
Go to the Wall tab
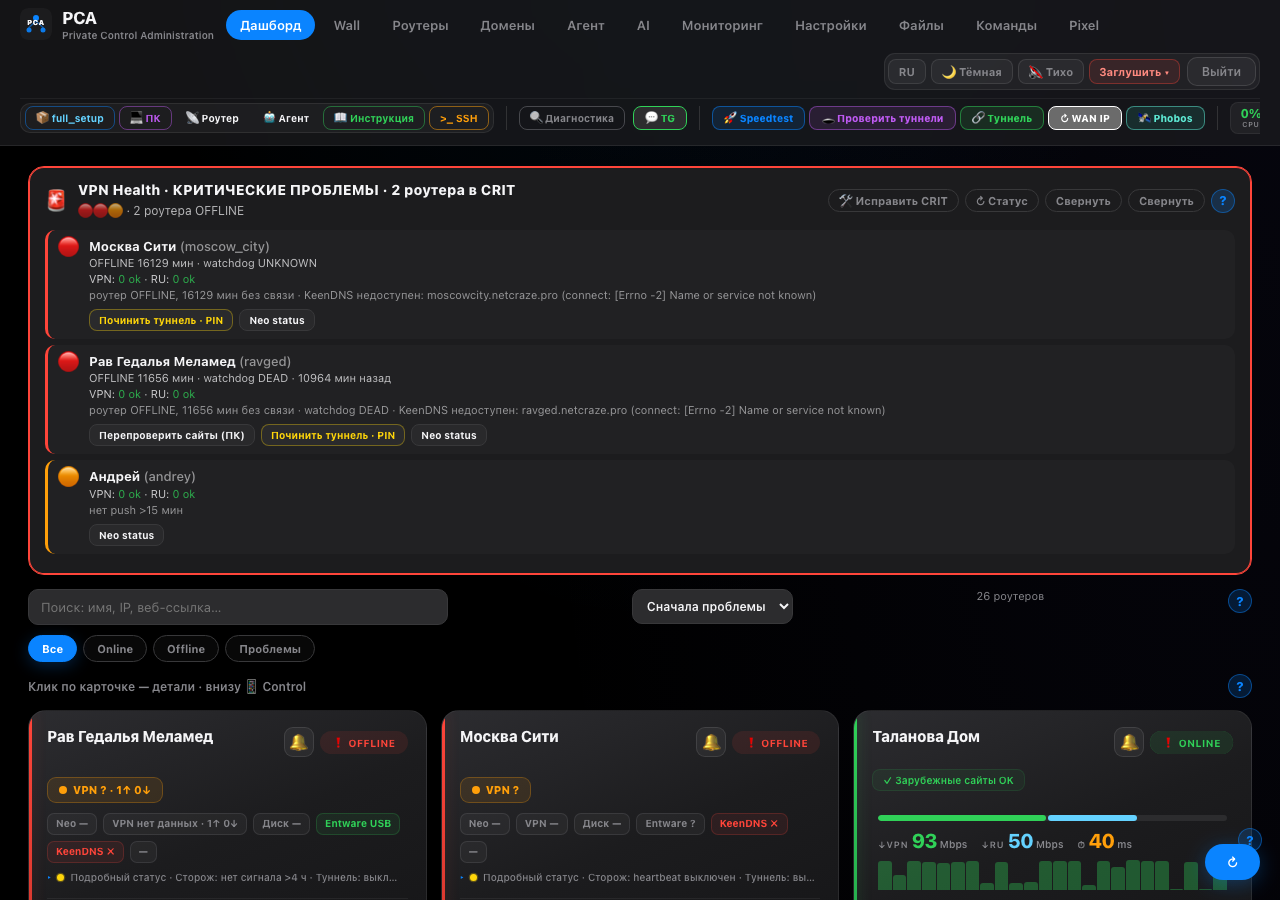click(x=347, y=25)
